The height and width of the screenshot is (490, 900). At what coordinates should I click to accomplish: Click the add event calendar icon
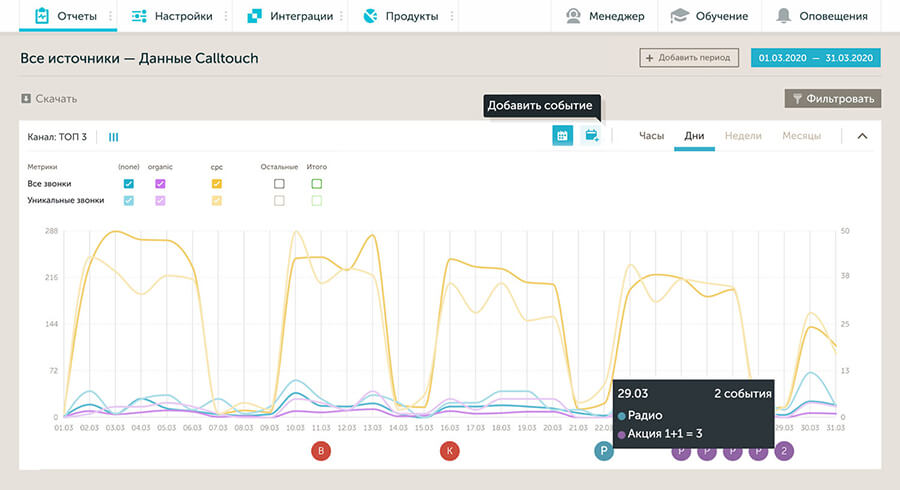click(591, 136)
